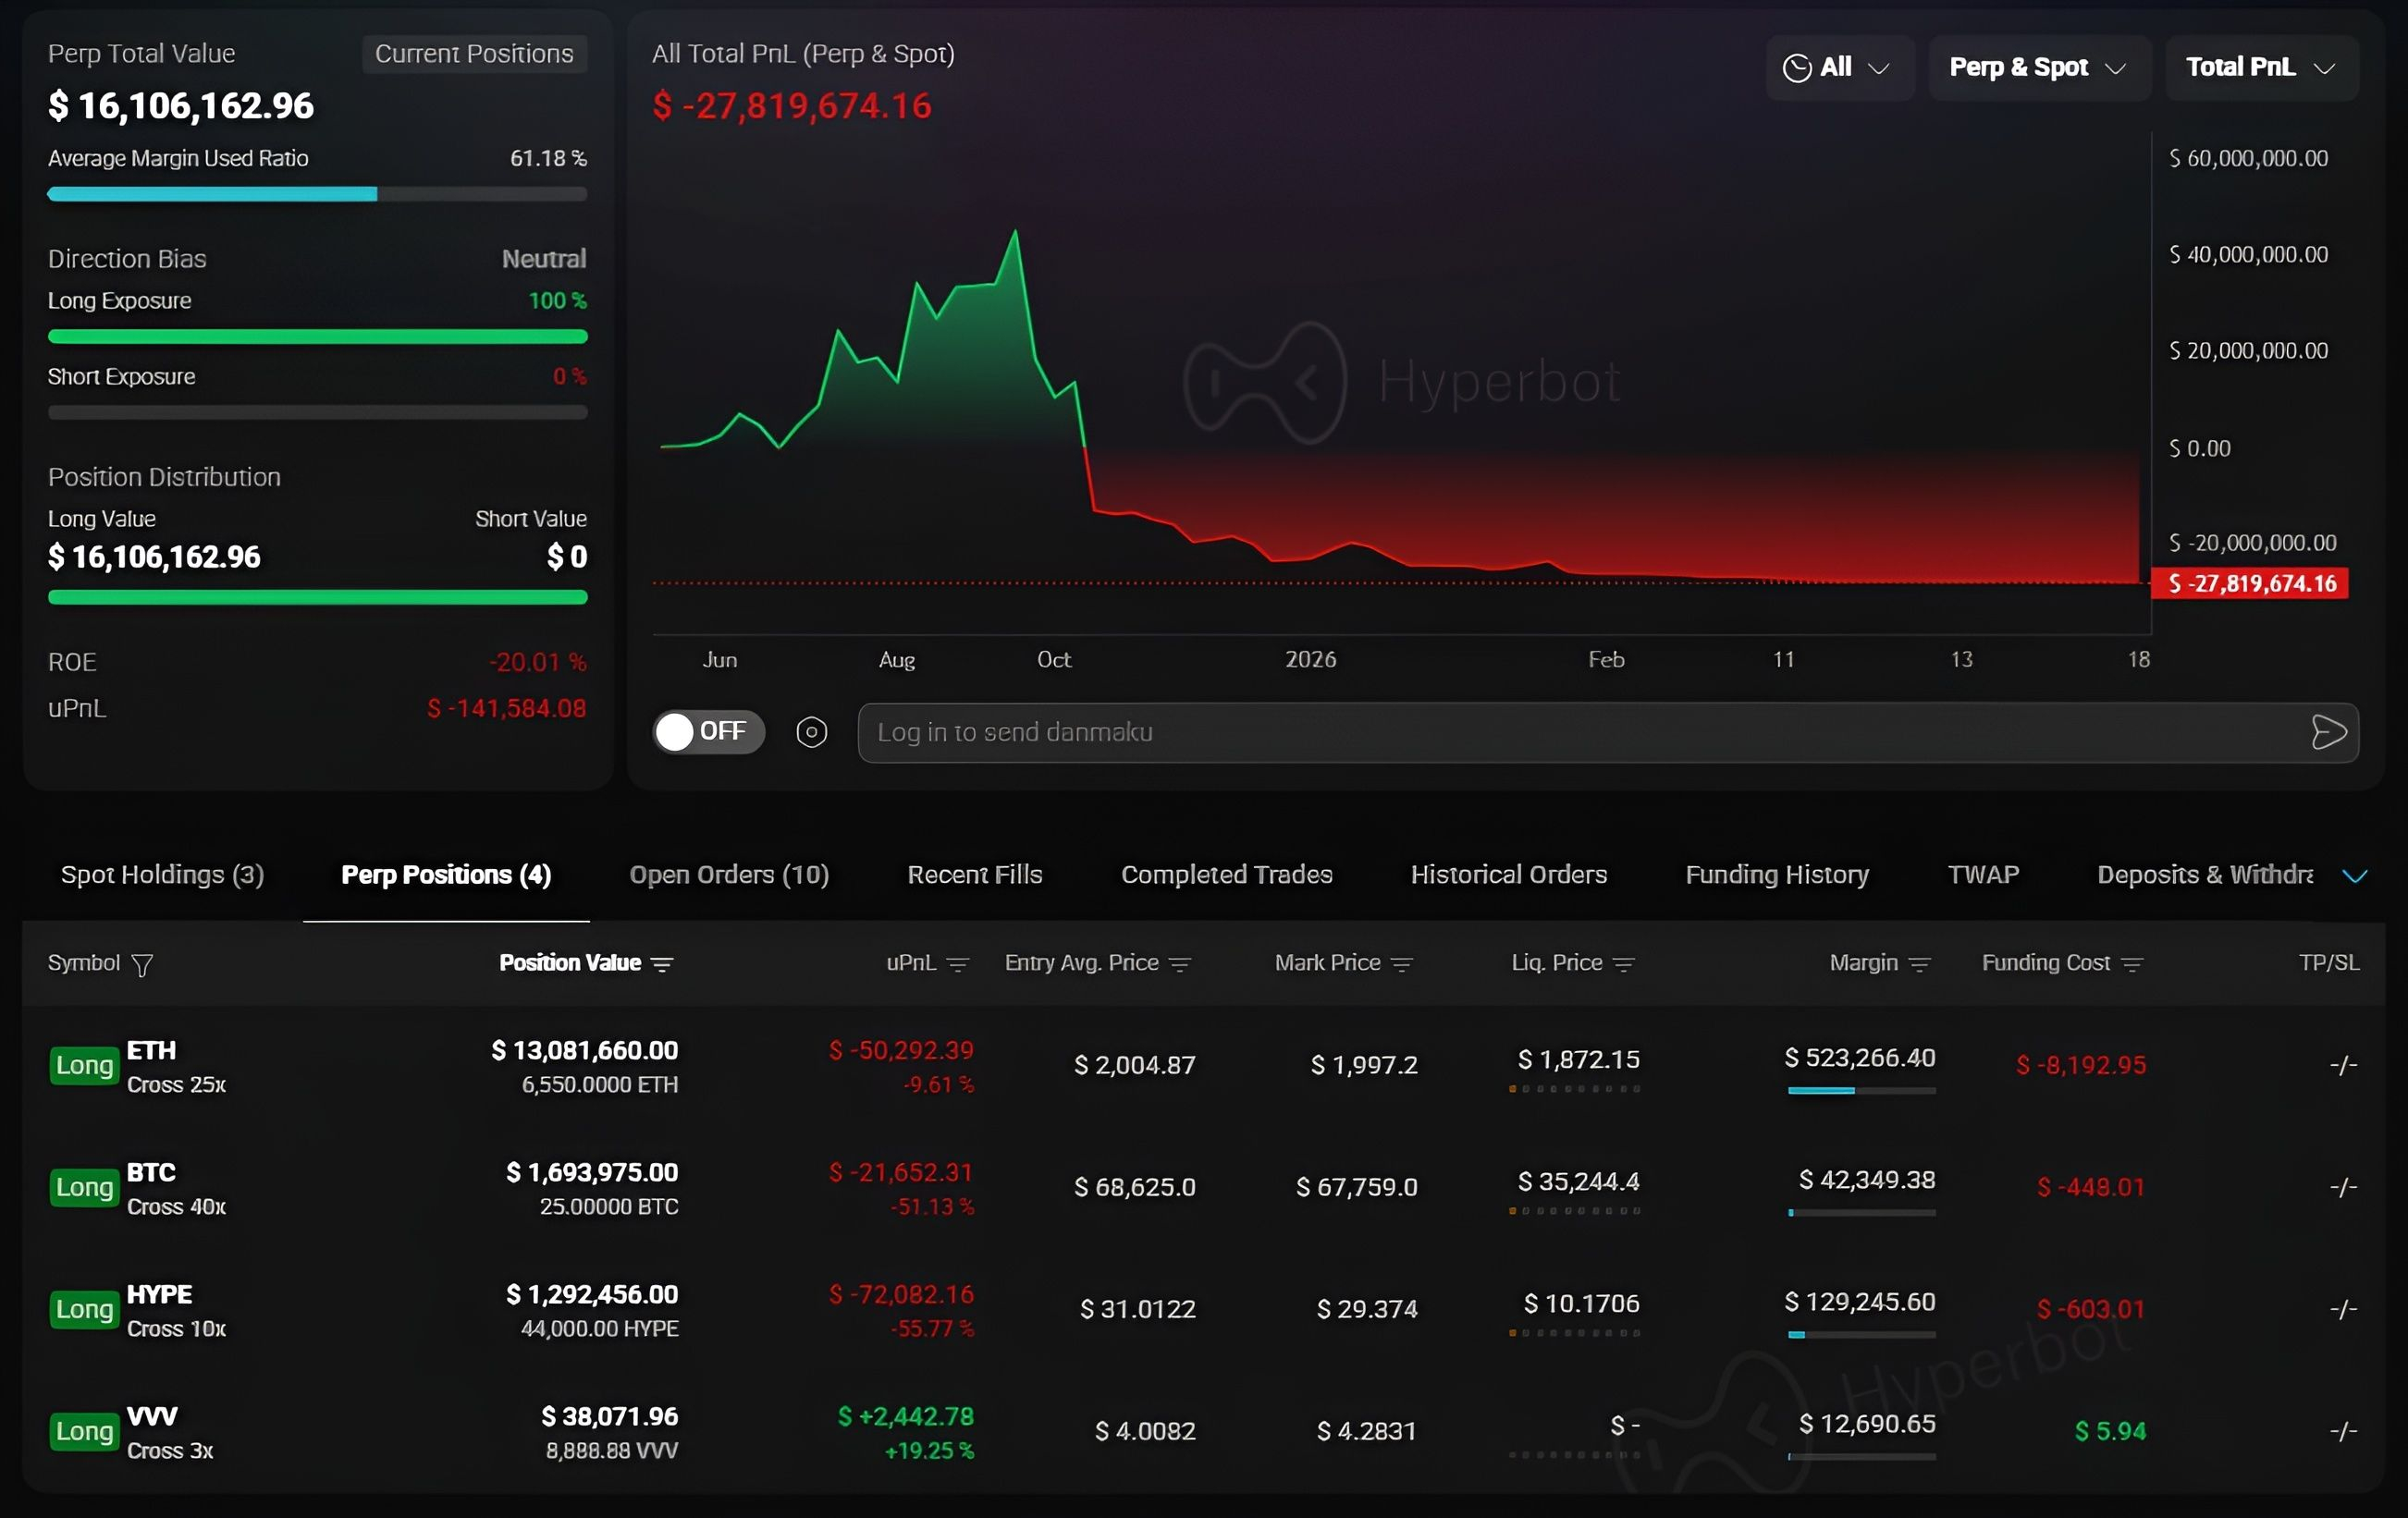Click the ETH symbol name
Screen dimensions: 2408x1518
[x=151, y=1051]
